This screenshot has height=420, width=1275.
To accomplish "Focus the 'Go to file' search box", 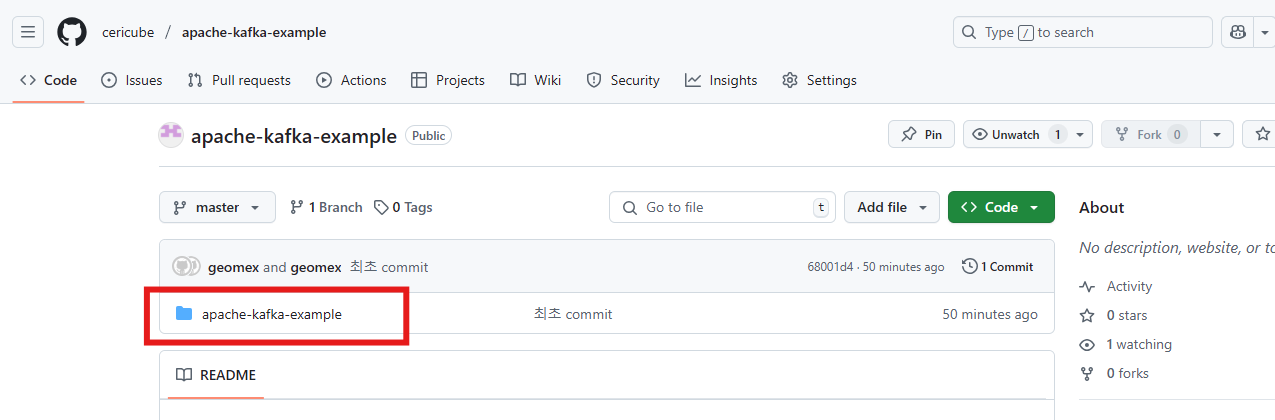I will coord(723,207).
